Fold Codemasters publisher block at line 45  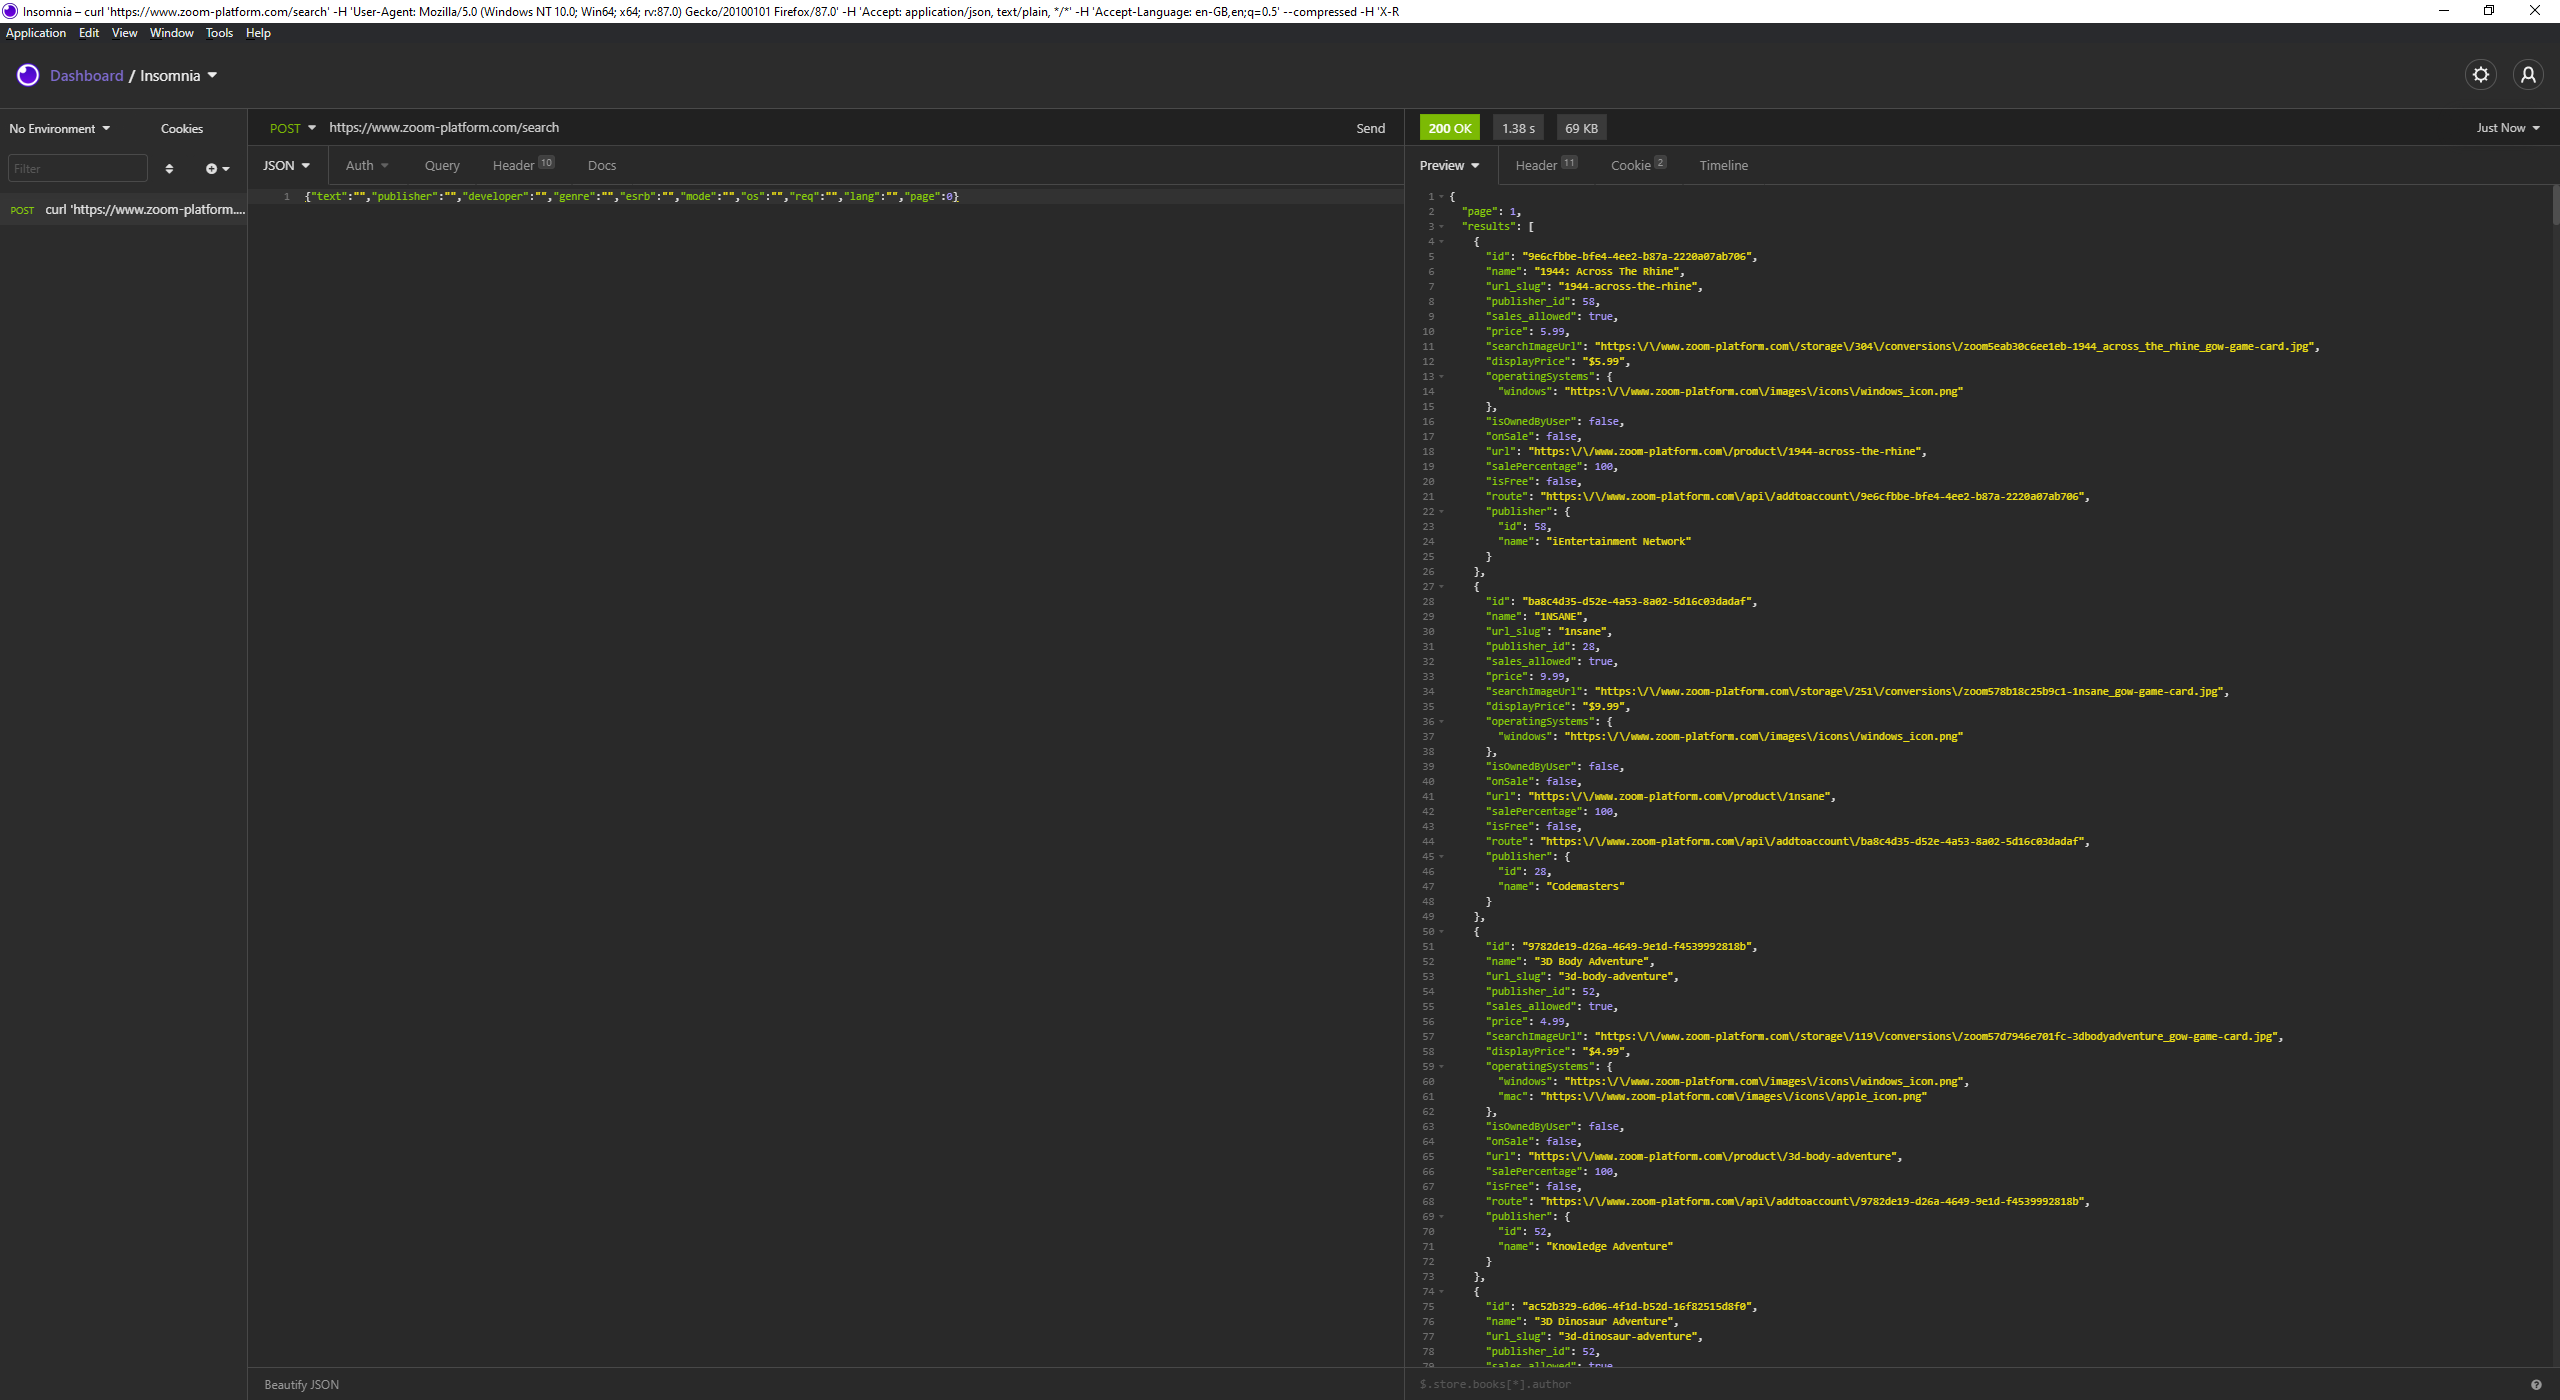pos(1441,857)
